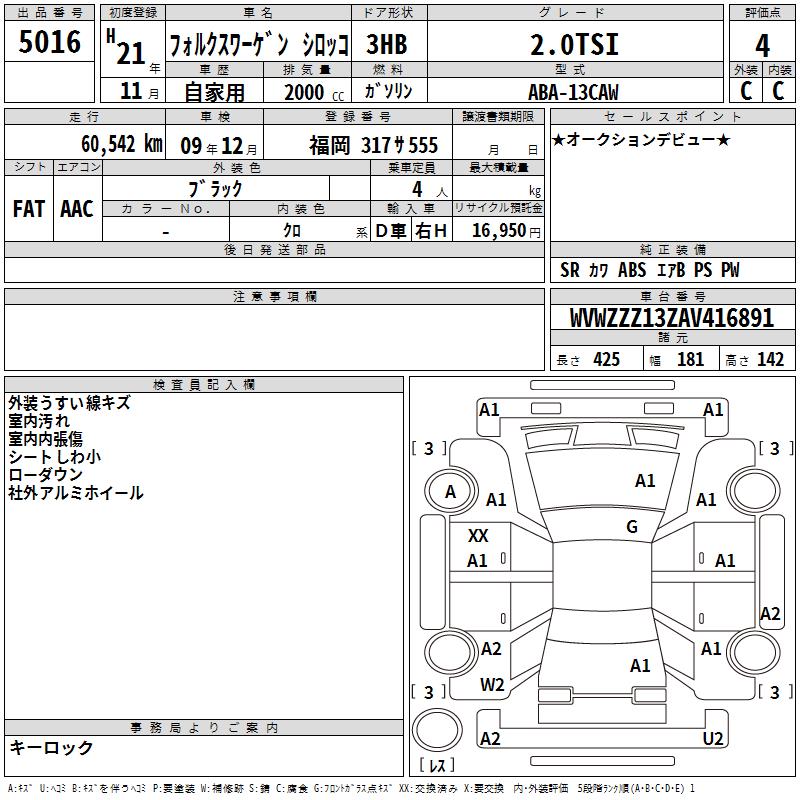800x800 pixels.
Task: Click the G mark on the windshield
Action: [632, 527]
